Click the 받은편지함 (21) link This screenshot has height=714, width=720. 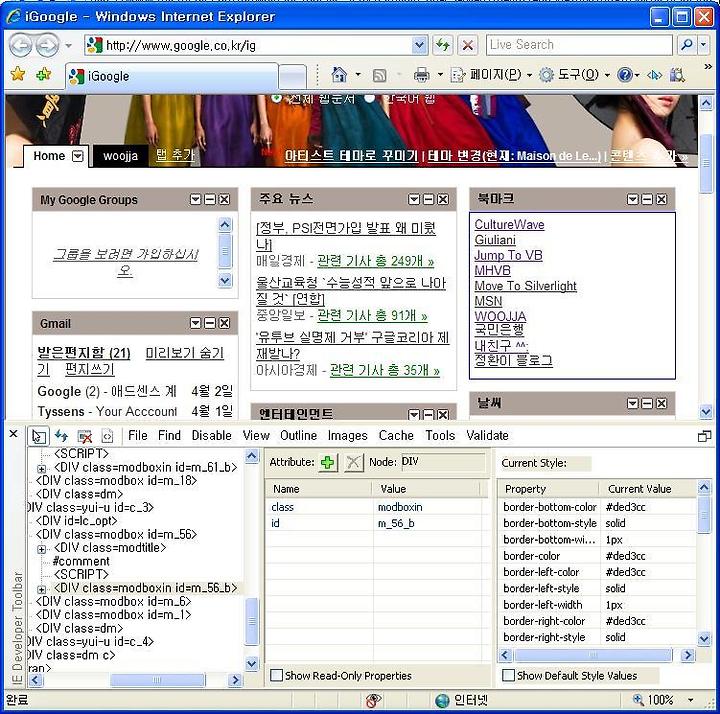pos(84,353)
